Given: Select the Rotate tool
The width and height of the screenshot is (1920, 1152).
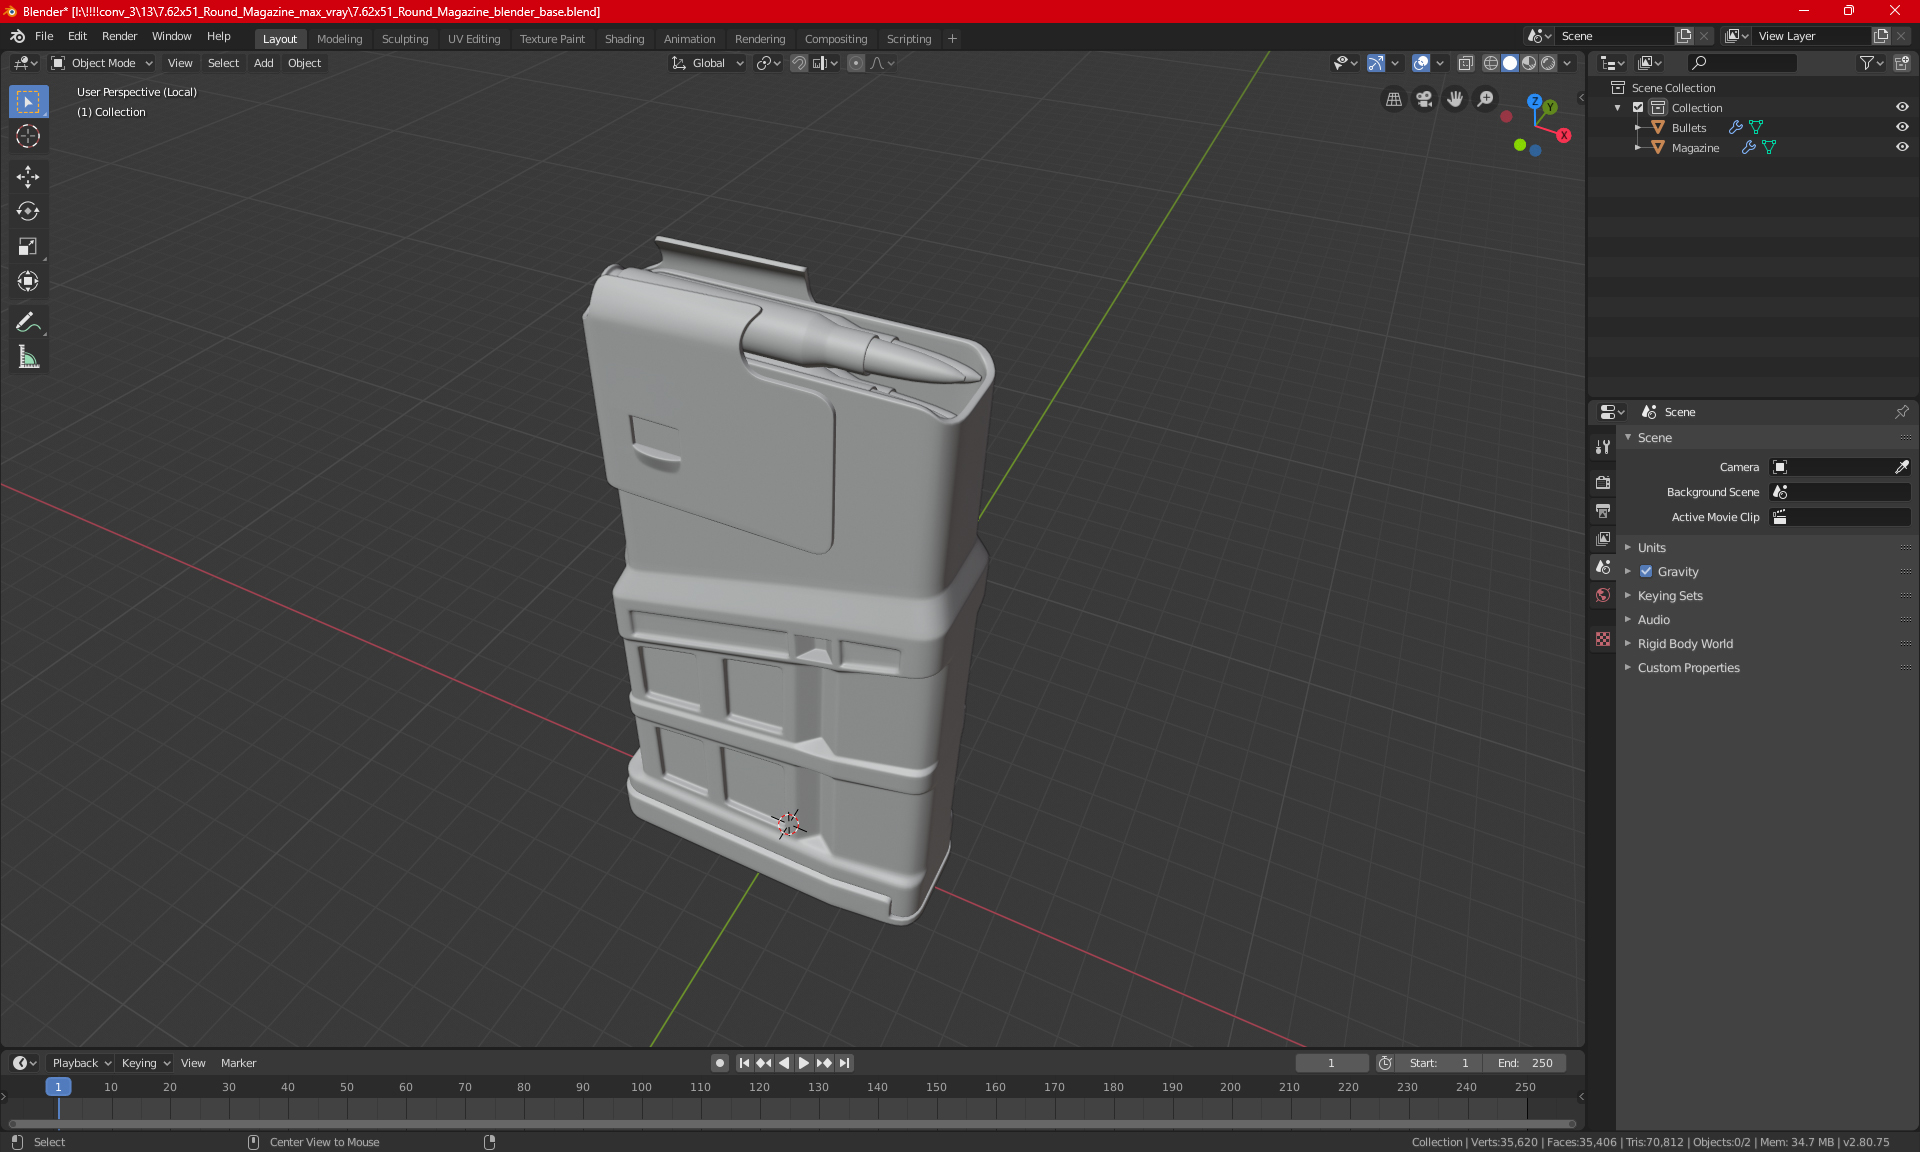Looking at the screenshot, I should [x=28, y=212].
